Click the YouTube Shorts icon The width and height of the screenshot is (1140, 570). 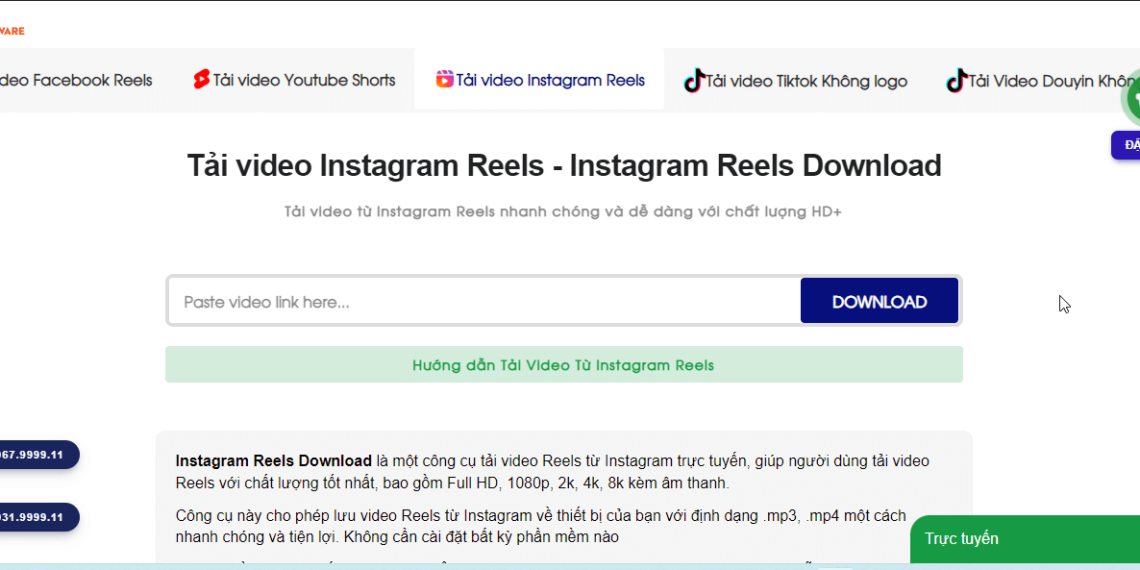(x=201, y=79)
